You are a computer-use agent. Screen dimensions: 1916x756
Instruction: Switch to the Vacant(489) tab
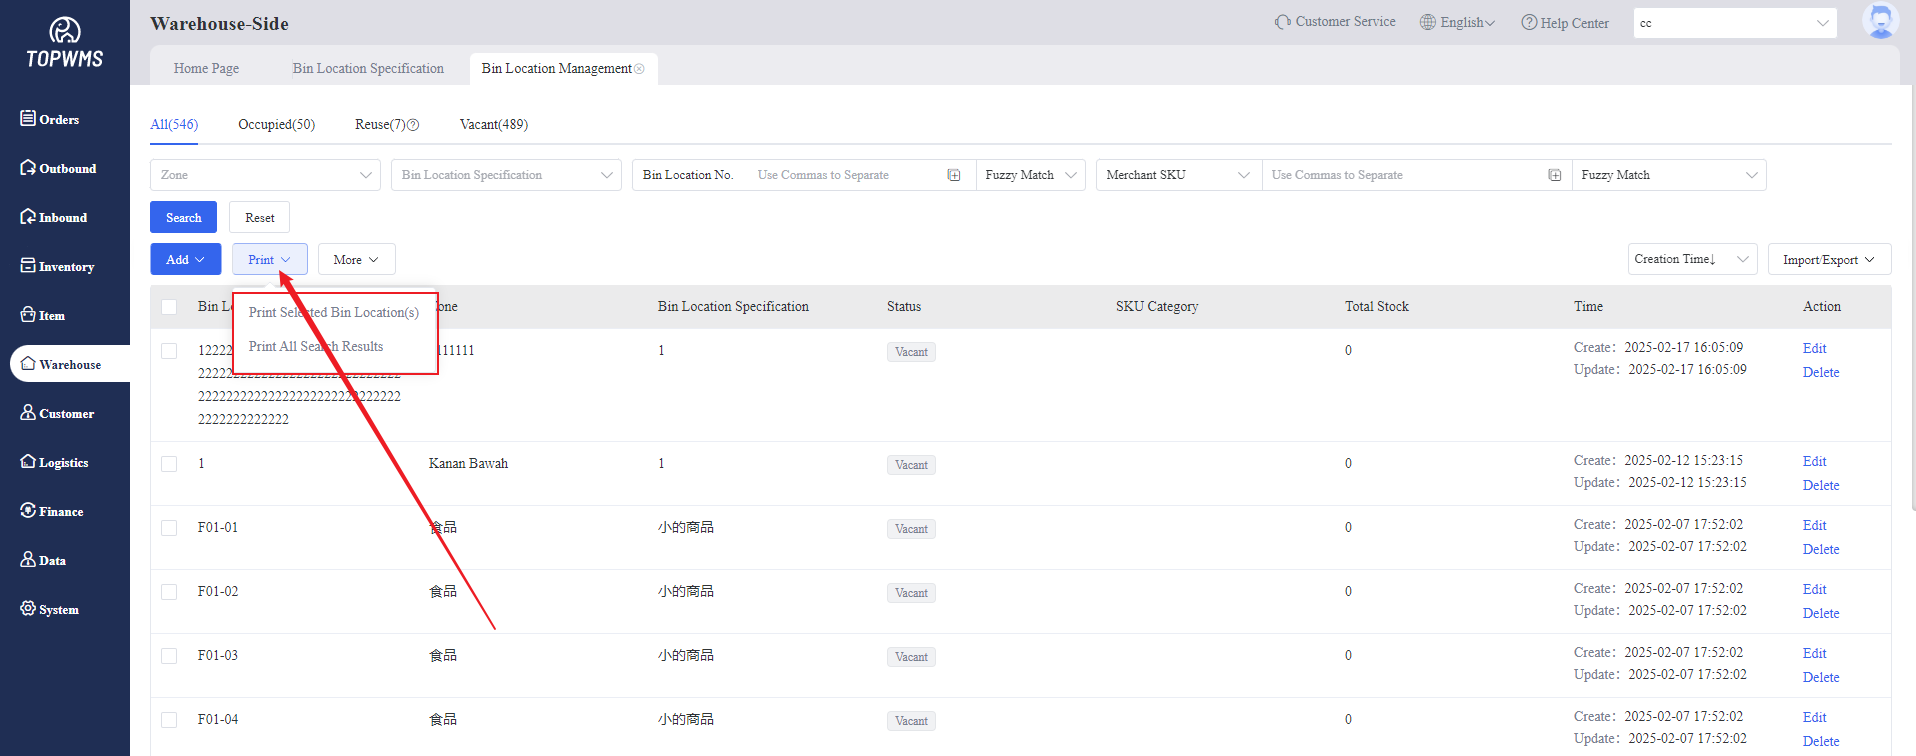[x=493, y=124]
